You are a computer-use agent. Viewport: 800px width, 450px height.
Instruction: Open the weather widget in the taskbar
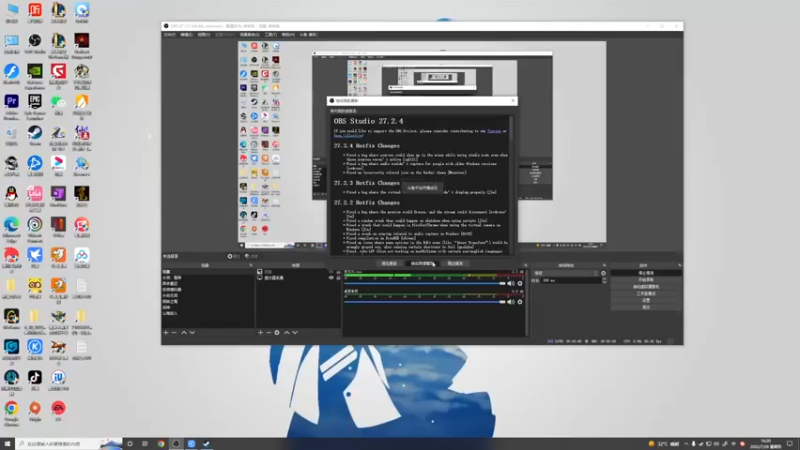click(663, 444)
